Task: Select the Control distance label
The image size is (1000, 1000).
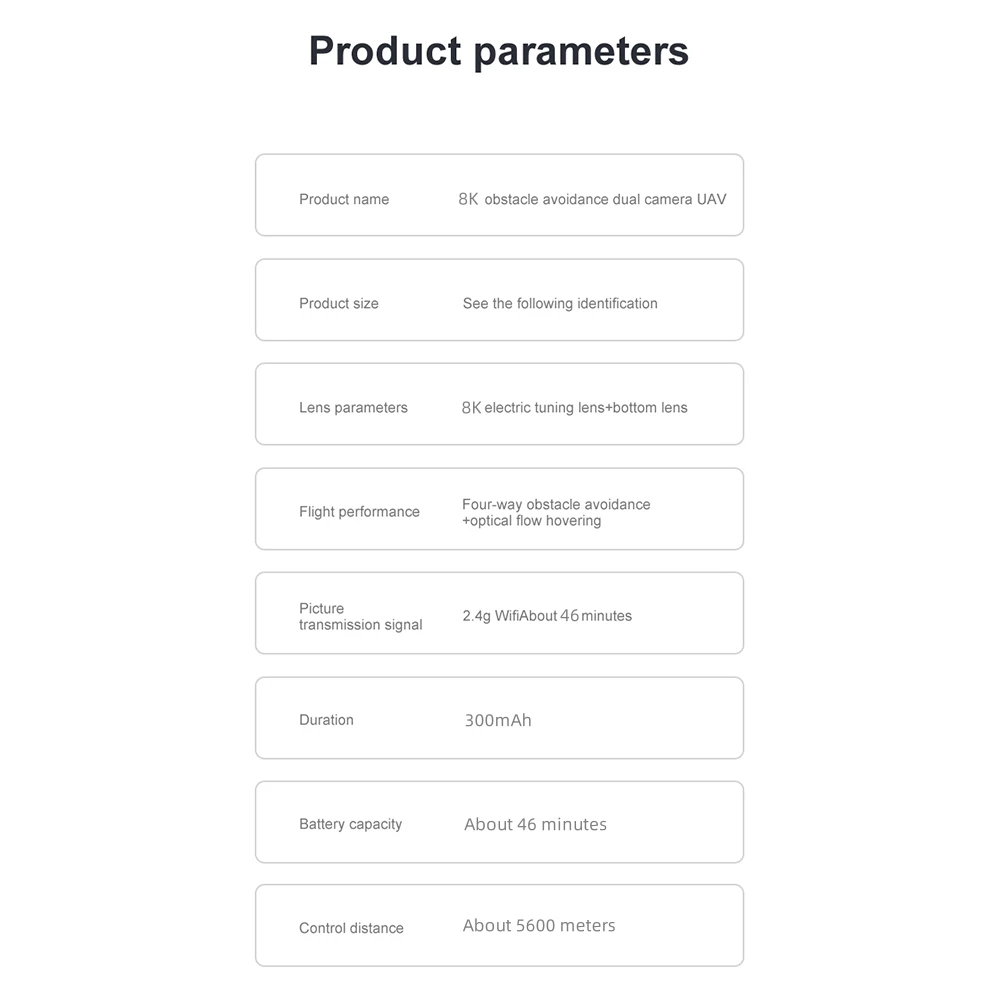Action: [351, 929]
